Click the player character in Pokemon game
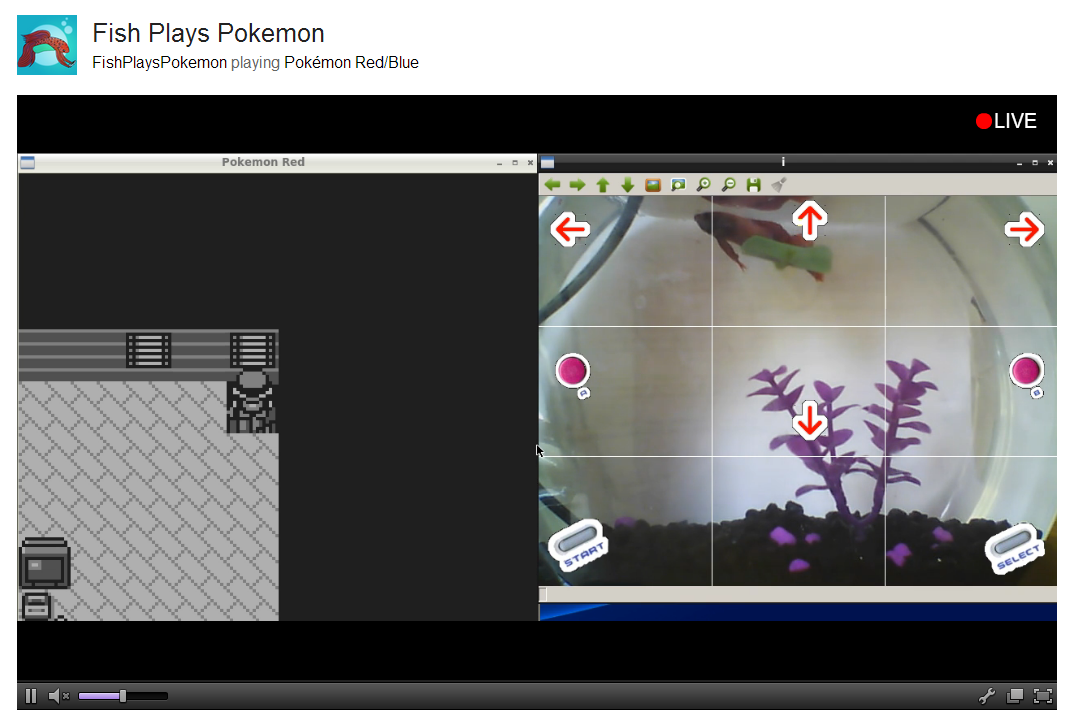The width and height of the screenshot is (1074, 712). click(x=253, y=402)
